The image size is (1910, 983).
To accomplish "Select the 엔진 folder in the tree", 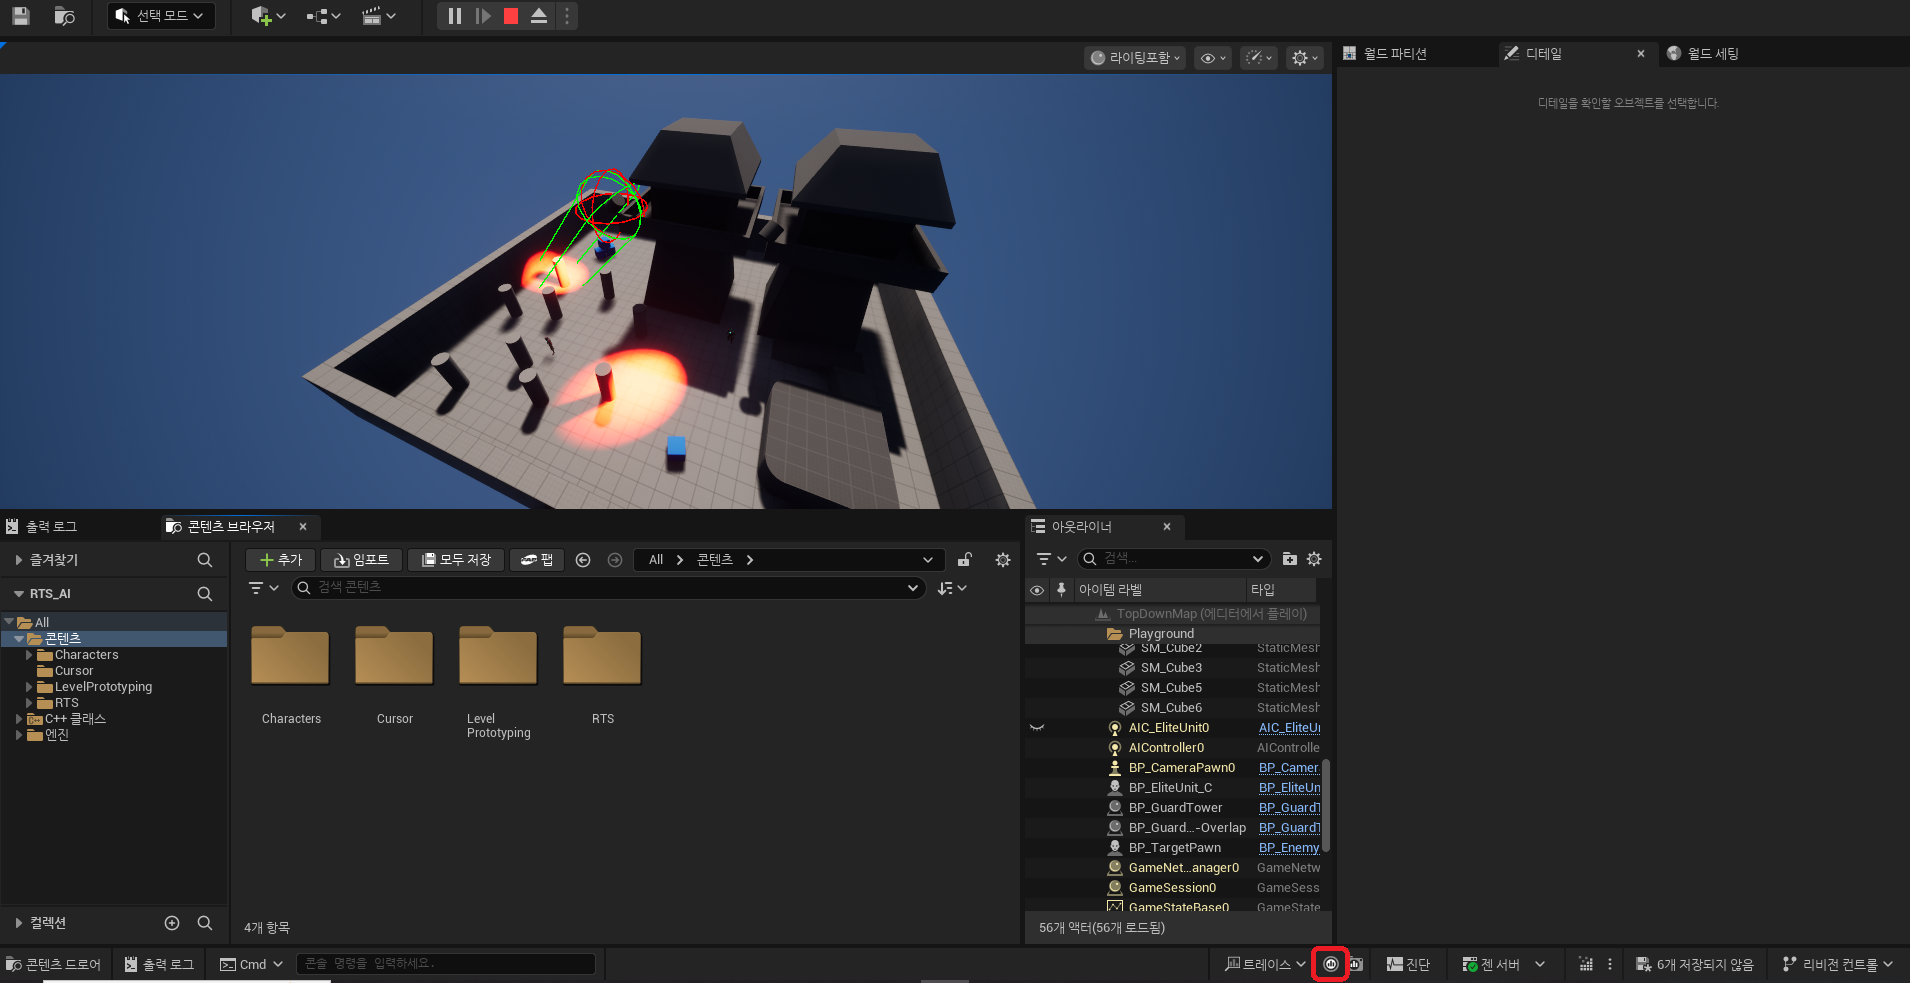I will point(57,735).
